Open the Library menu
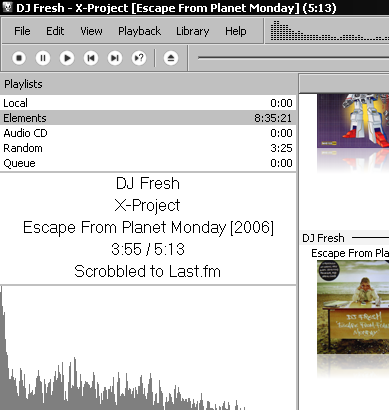The height and width of the screenshot is (410, 389). [193, 31]
